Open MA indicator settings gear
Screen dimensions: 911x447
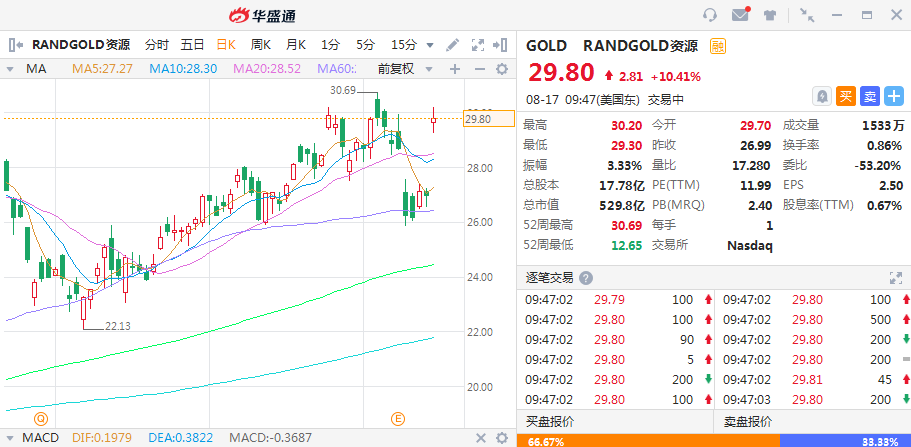(x=501, y=69)
